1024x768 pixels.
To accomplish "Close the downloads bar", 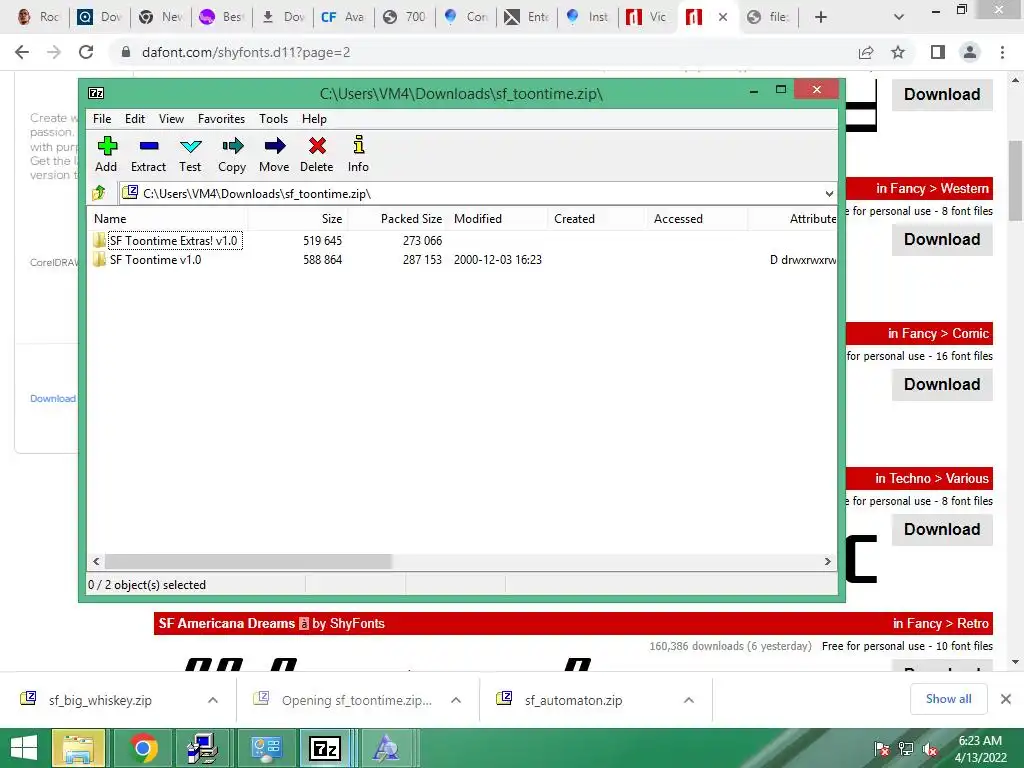I will 1006,699.
